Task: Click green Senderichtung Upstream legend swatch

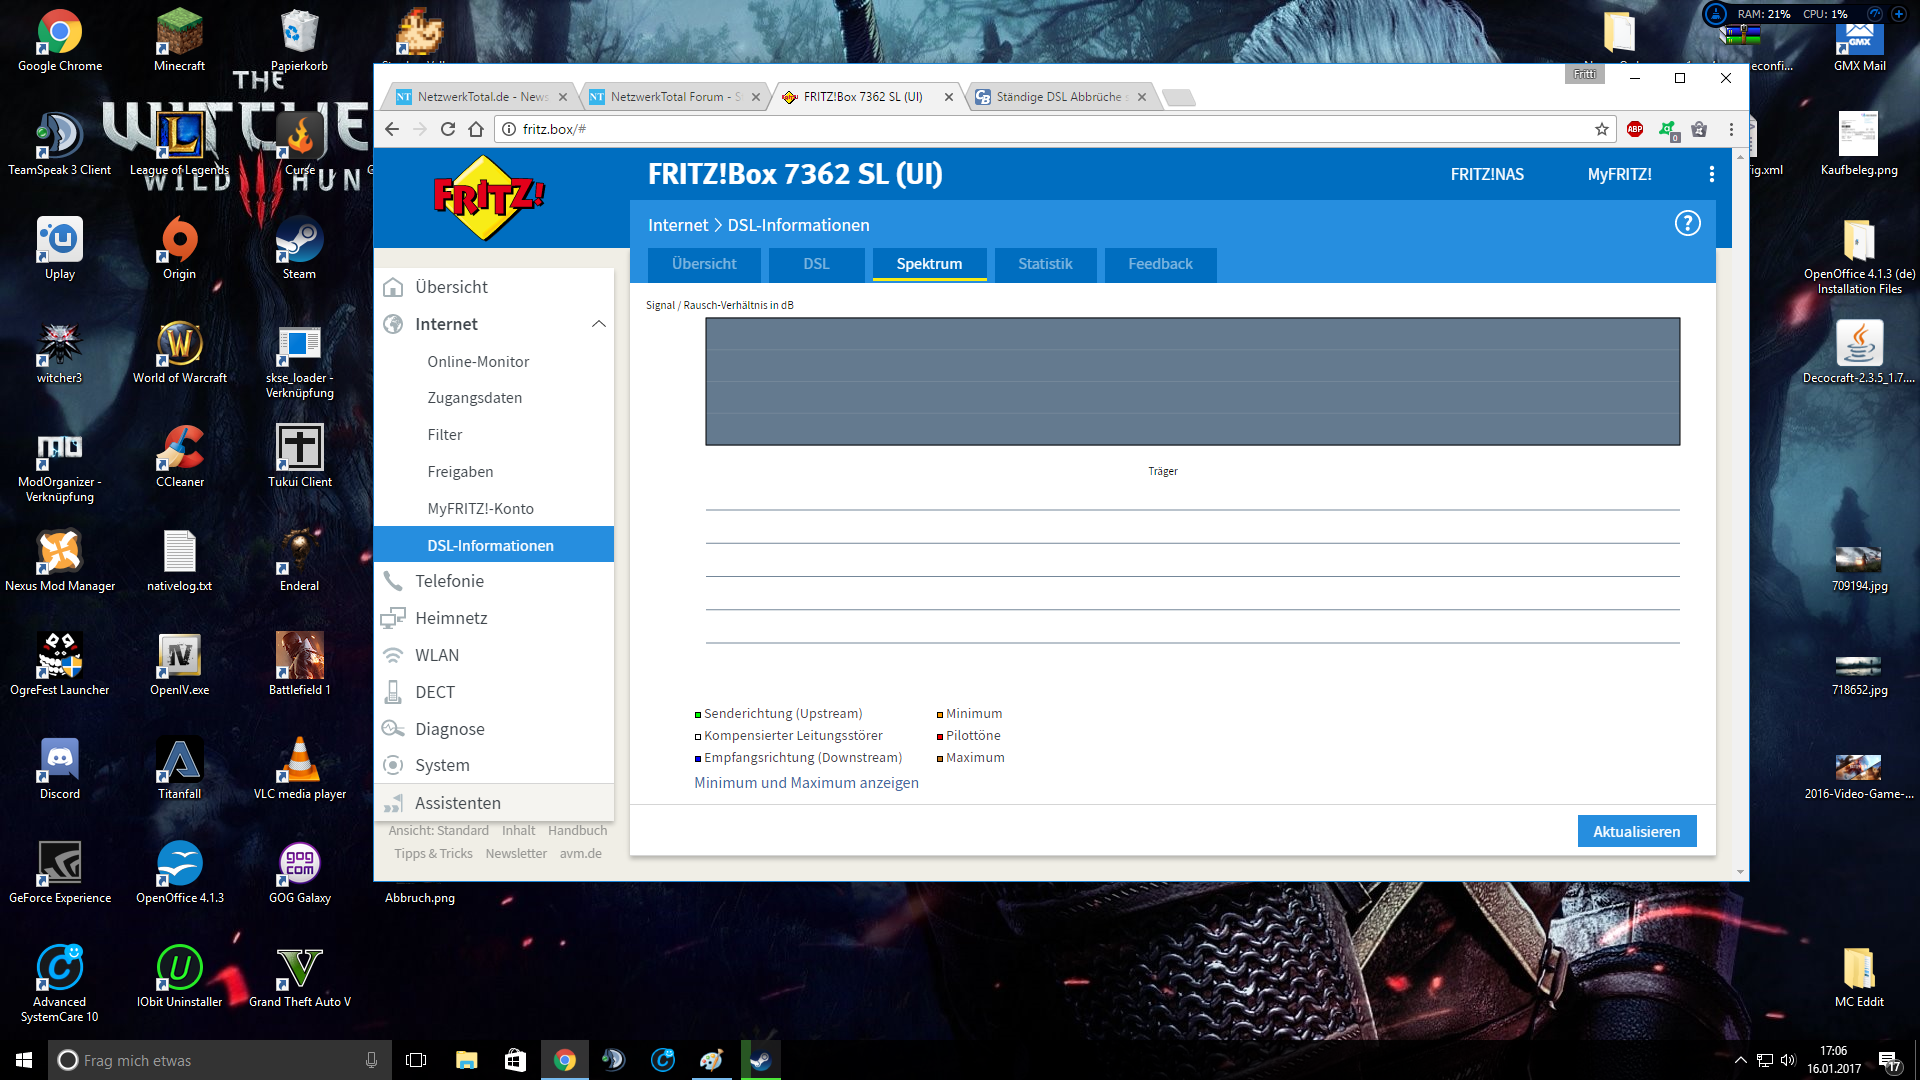Action: click(x=698, y=714)
